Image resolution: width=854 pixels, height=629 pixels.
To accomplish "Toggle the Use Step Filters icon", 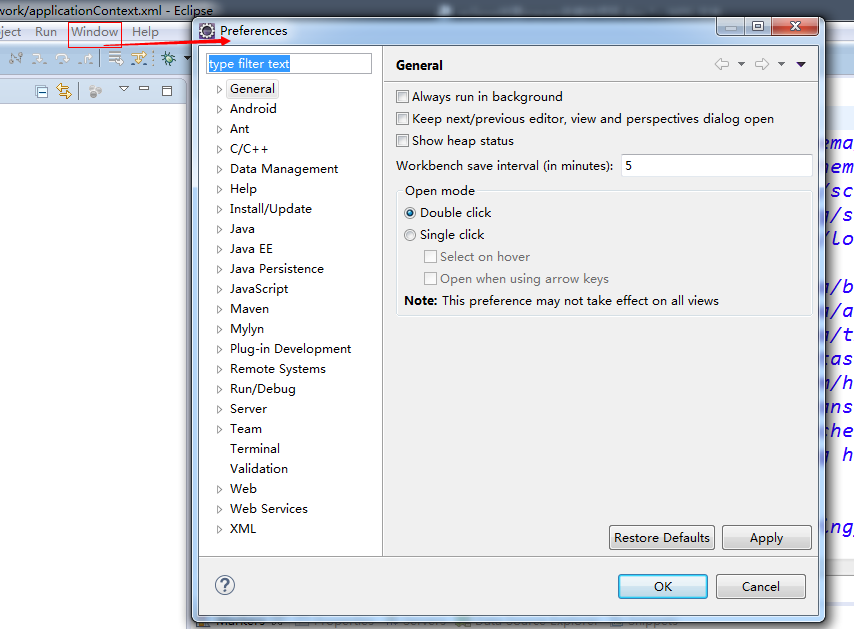I will pyautogui.click(x=139, y=58).
